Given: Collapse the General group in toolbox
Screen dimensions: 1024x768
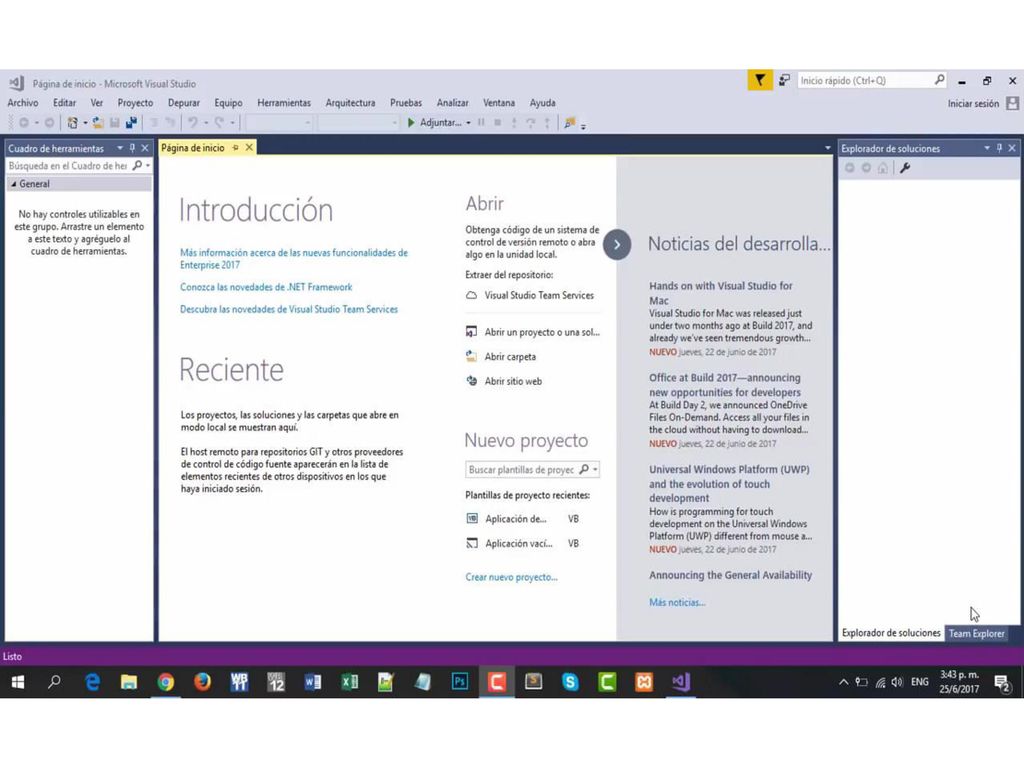Looking at the screenshot, I should coord(14,184).
